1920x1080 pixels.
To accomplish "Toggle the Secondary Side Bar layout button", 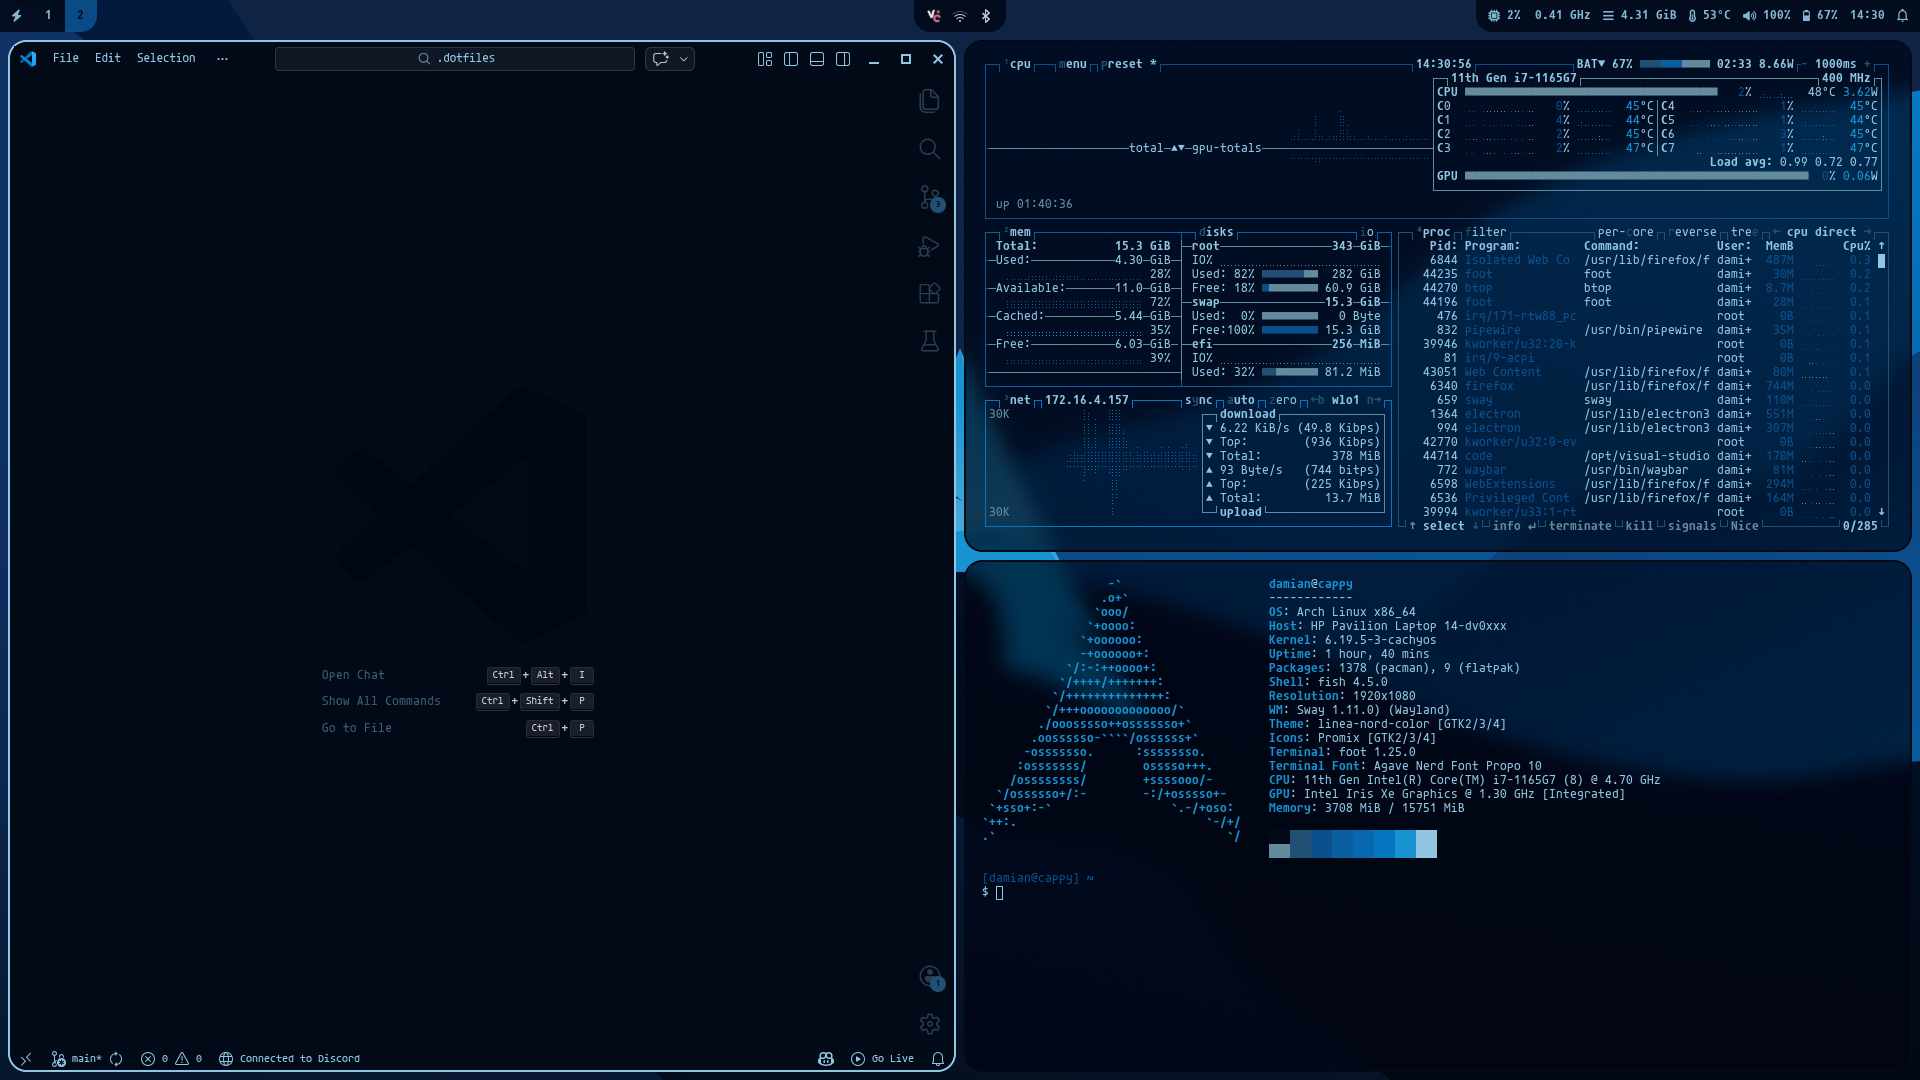I will pyautogui.click(x=843, y=59).
